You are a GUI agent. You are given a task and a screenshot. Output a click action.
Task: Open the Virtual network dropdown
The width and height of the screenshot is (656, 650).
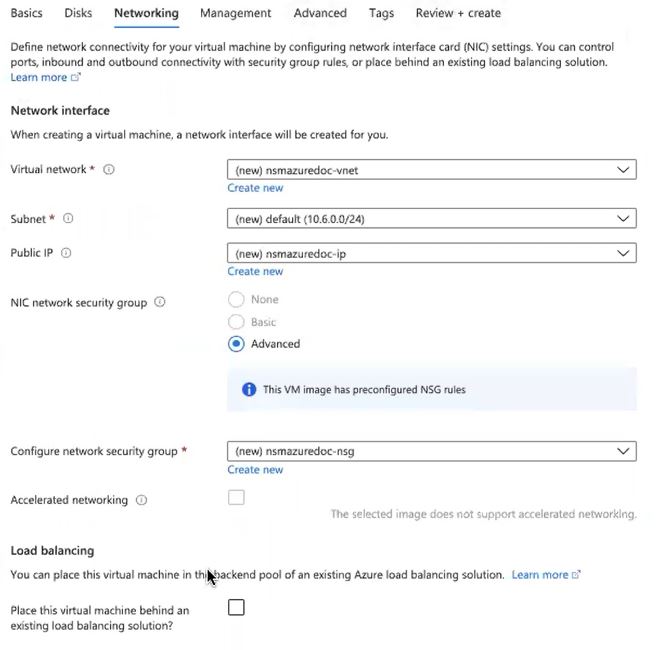(431, 170)
